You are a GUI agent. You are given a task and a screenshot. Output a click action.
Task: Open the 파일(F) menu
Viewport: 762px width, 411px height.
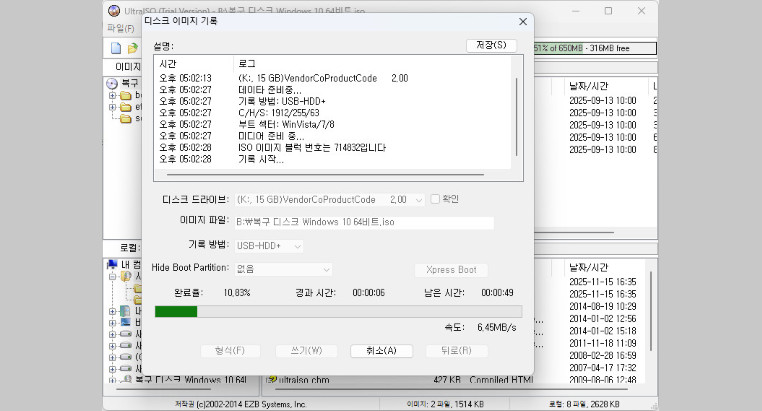(x=120, y=28)
